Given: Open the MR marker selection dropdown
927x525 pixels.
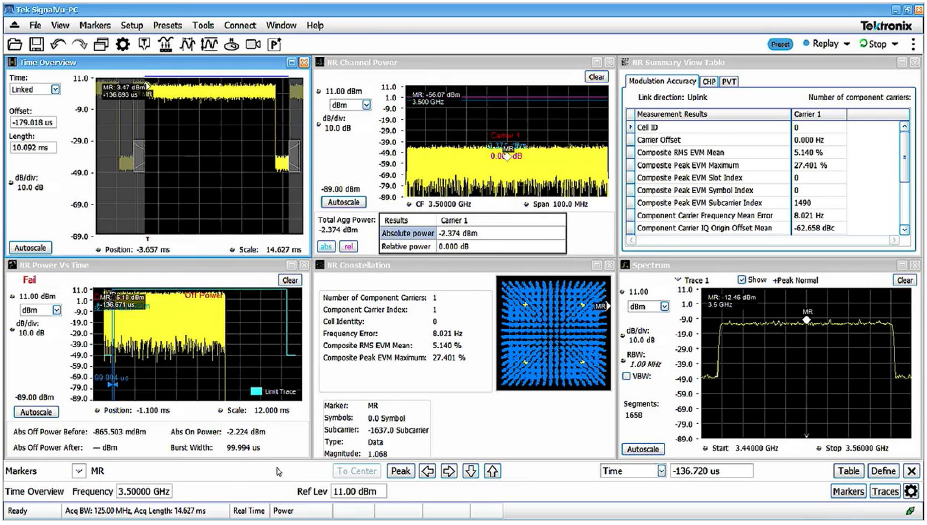Looking at the screenshot, I should [79, 471].
